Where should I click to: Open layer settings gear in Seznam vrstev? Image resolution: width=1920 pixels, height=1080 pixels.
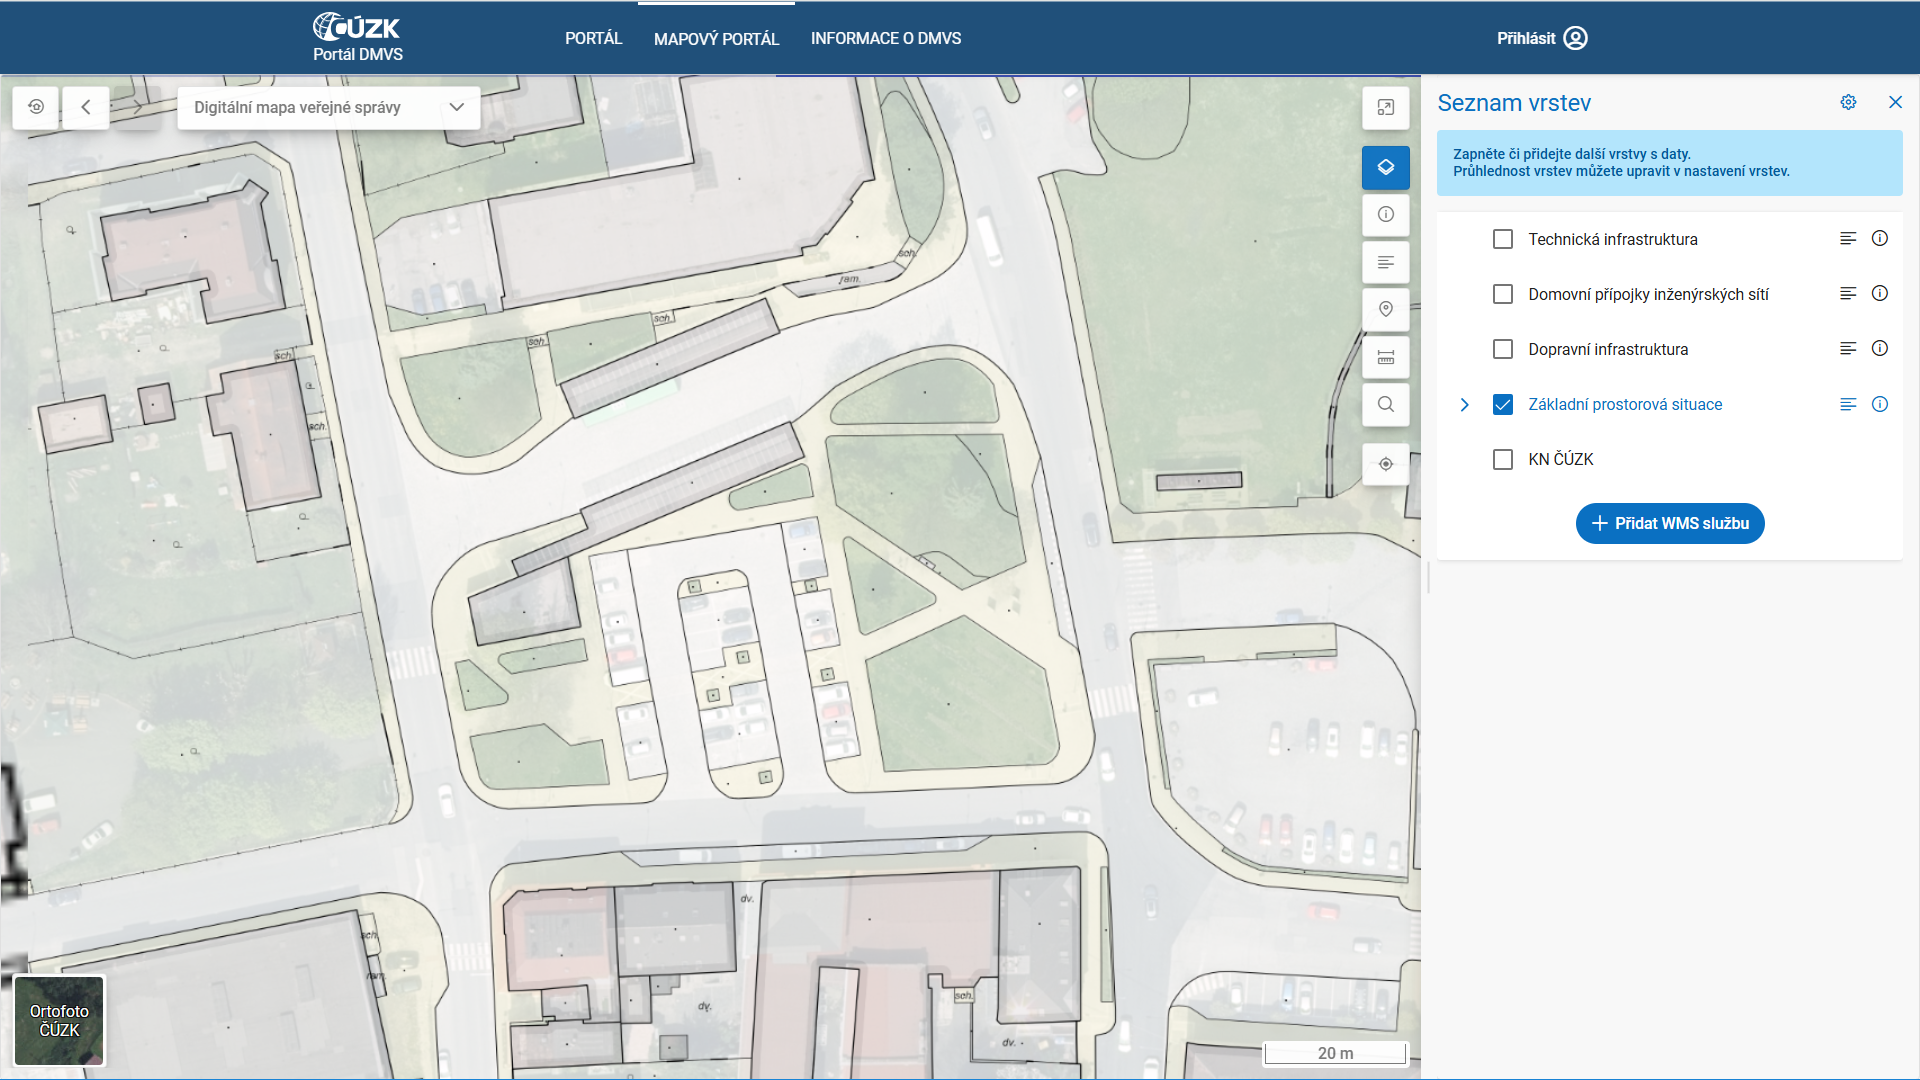pos(1848,102)
